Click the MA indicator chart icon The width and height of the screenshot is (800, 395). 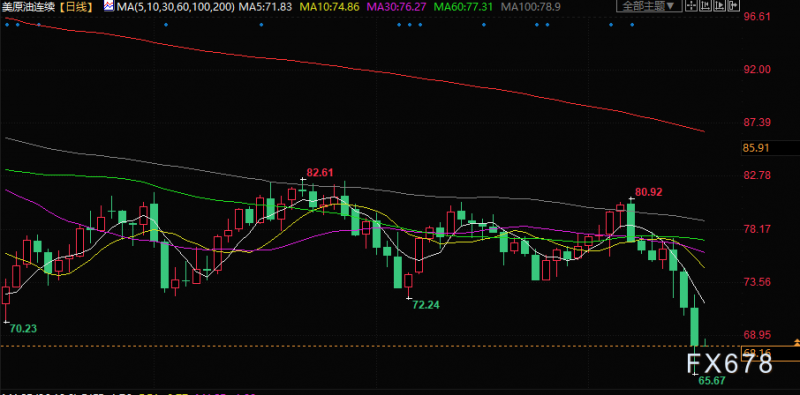coord(108,6)
